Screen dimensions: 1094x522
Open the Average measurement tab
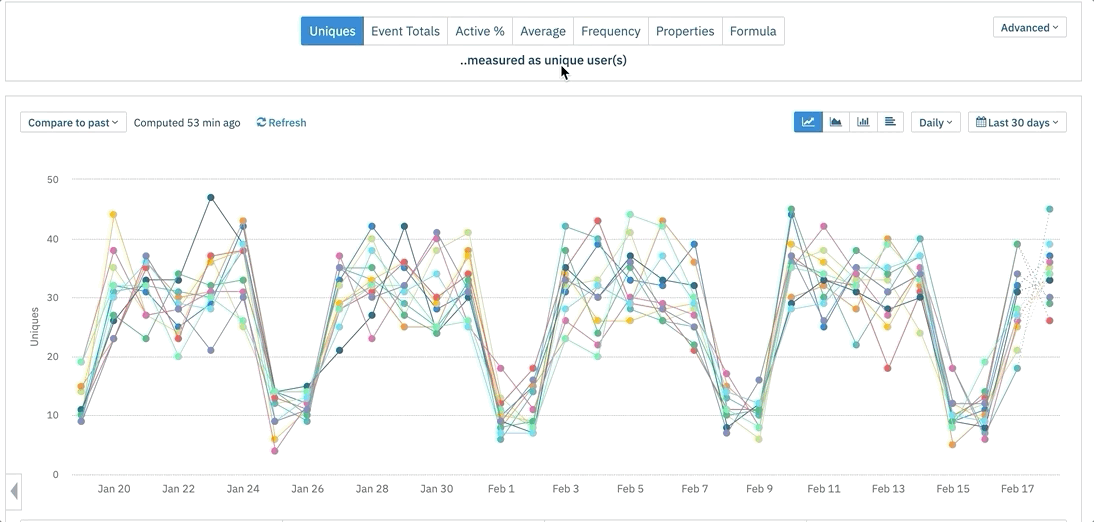pos(543,31)
